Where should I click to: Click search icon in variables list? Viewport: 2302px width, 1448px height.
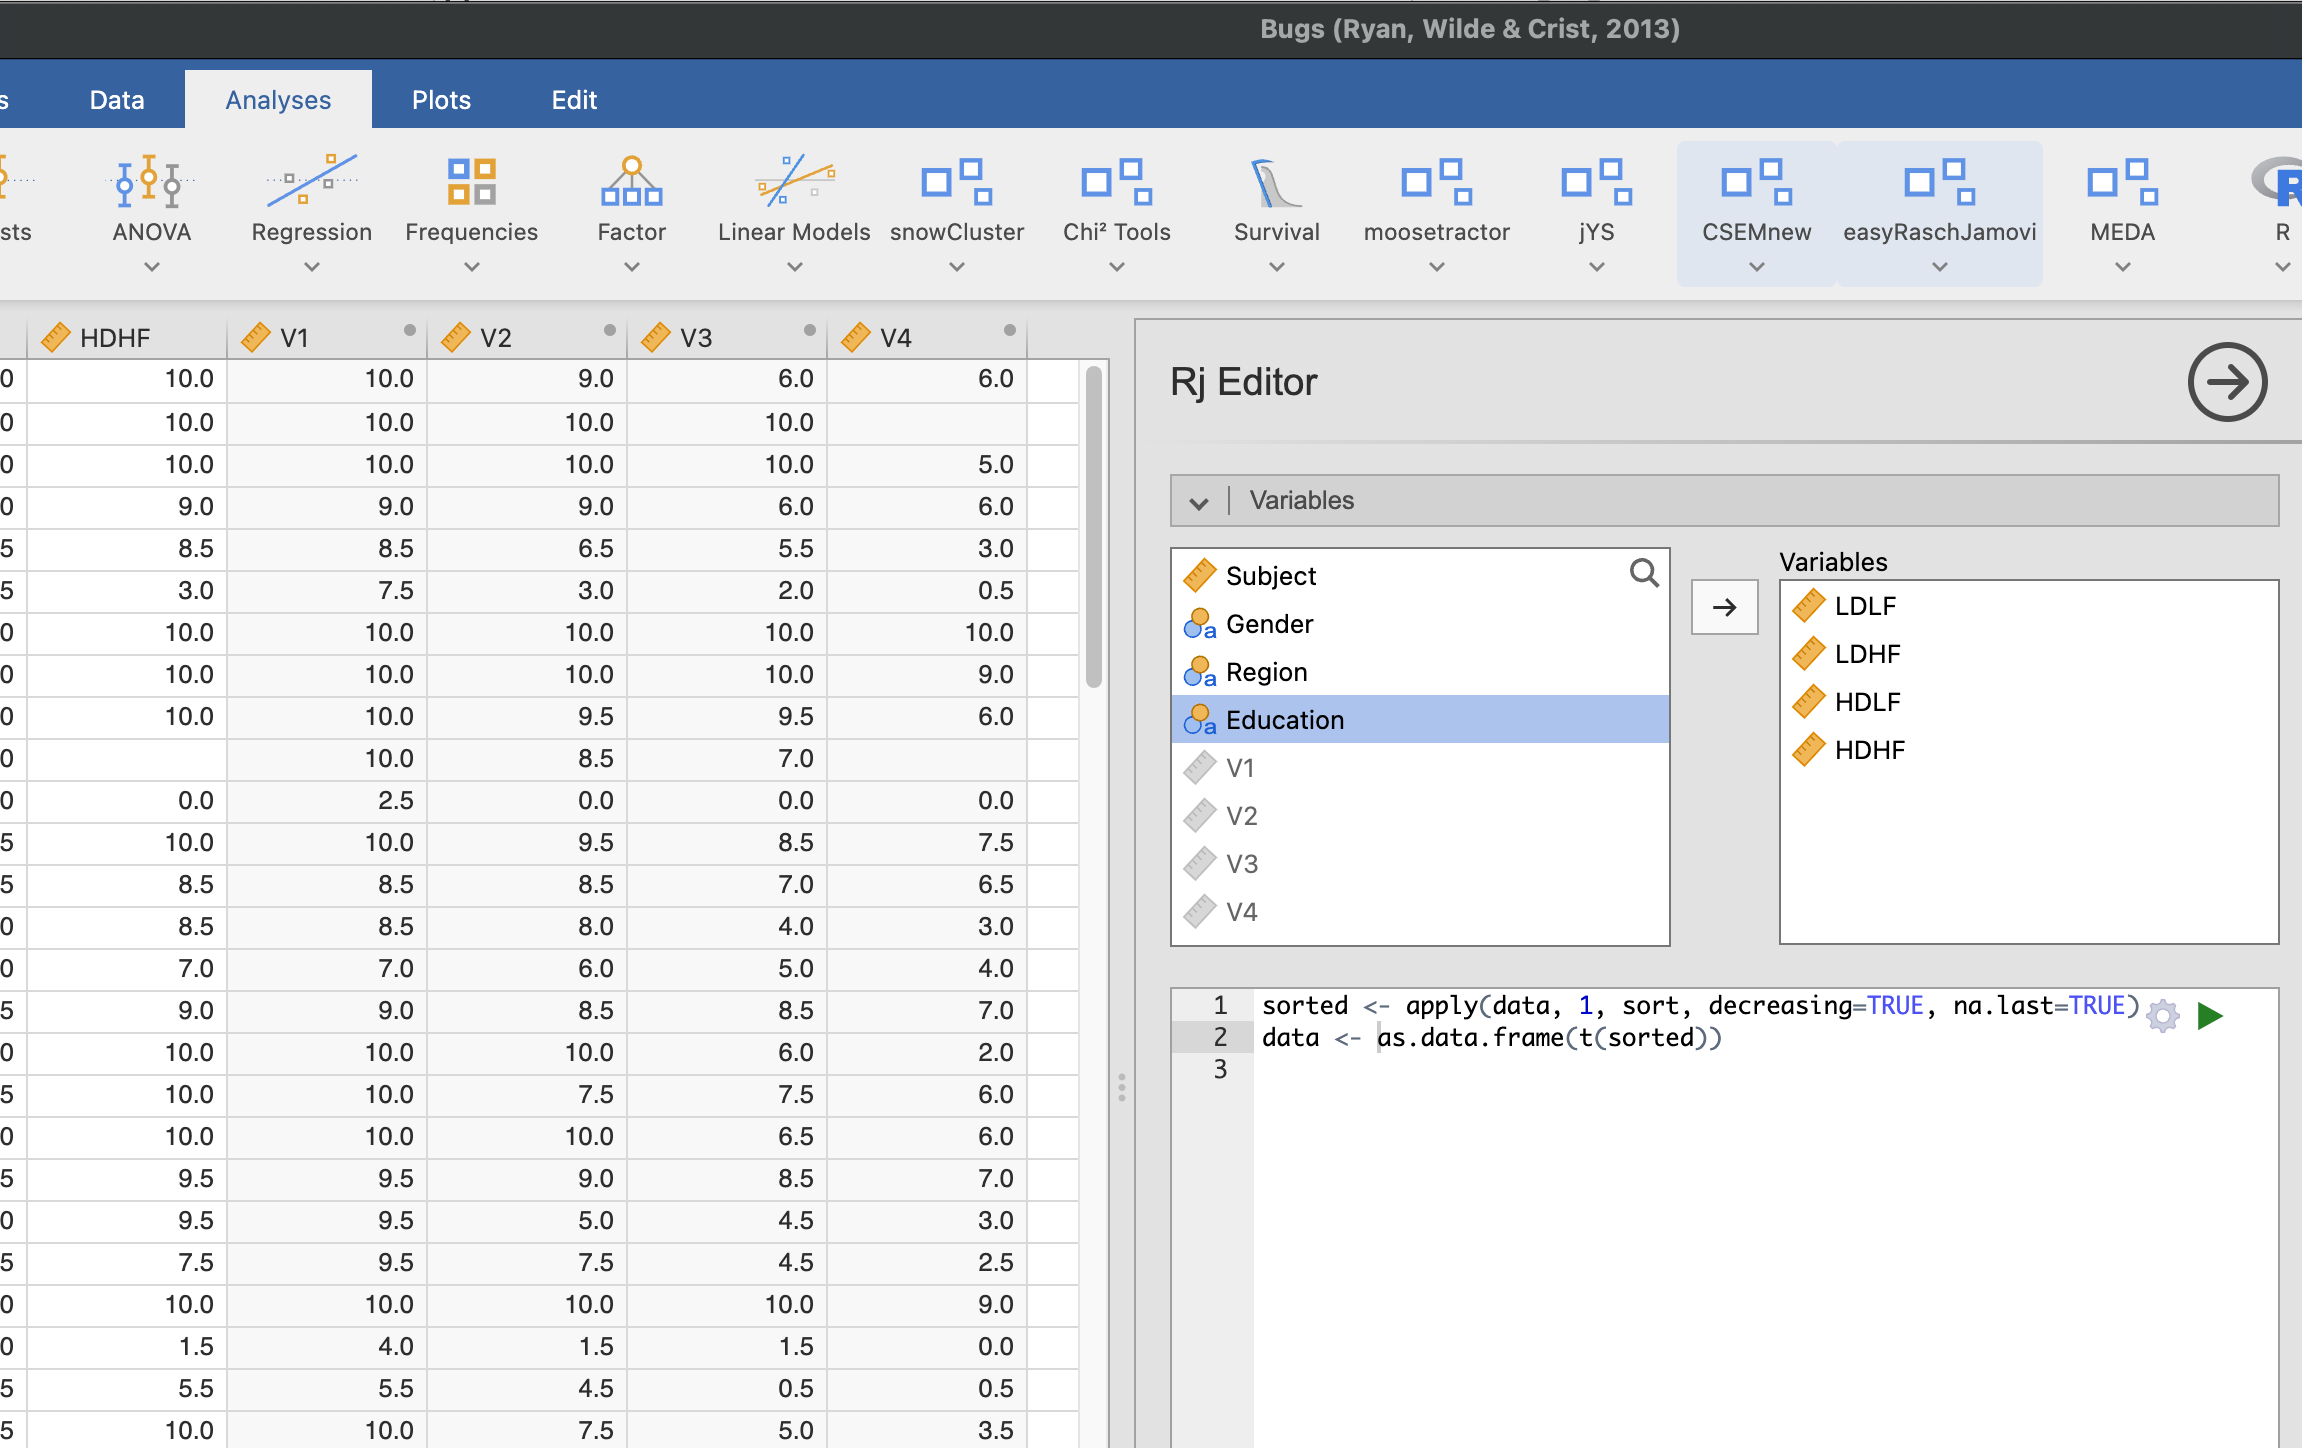[1643, 573]
